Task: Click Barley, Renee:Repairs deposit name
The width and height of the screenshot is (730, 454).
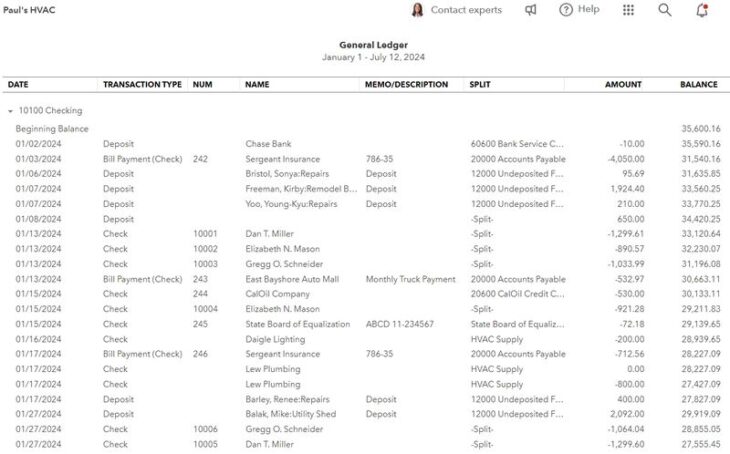Action: (x=287, y=399)
